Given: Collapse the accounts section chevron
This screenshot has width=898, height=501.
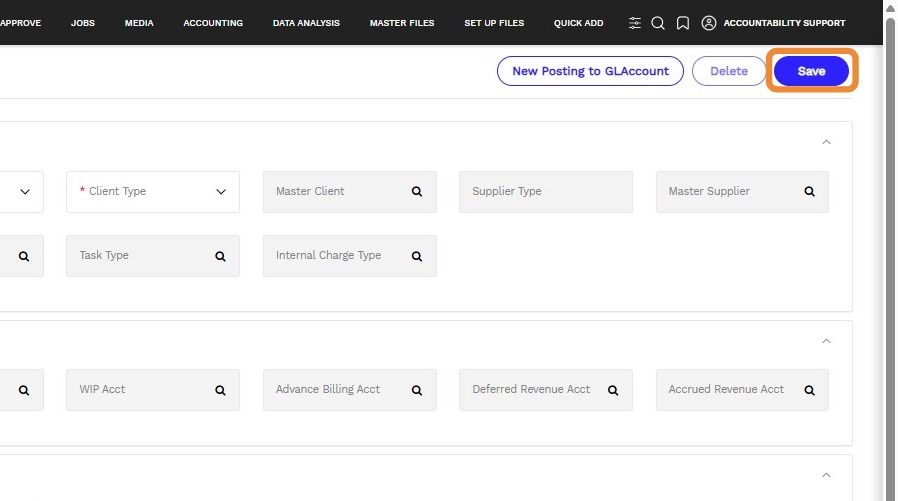Looking at the screenshot, I should pos(826,341).
